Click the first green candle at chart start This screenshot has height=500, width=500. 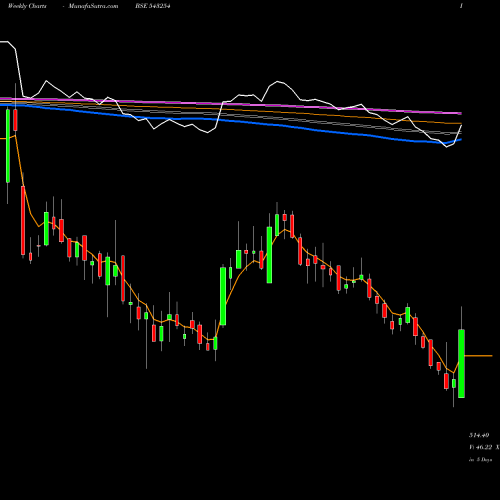point(8,146)
